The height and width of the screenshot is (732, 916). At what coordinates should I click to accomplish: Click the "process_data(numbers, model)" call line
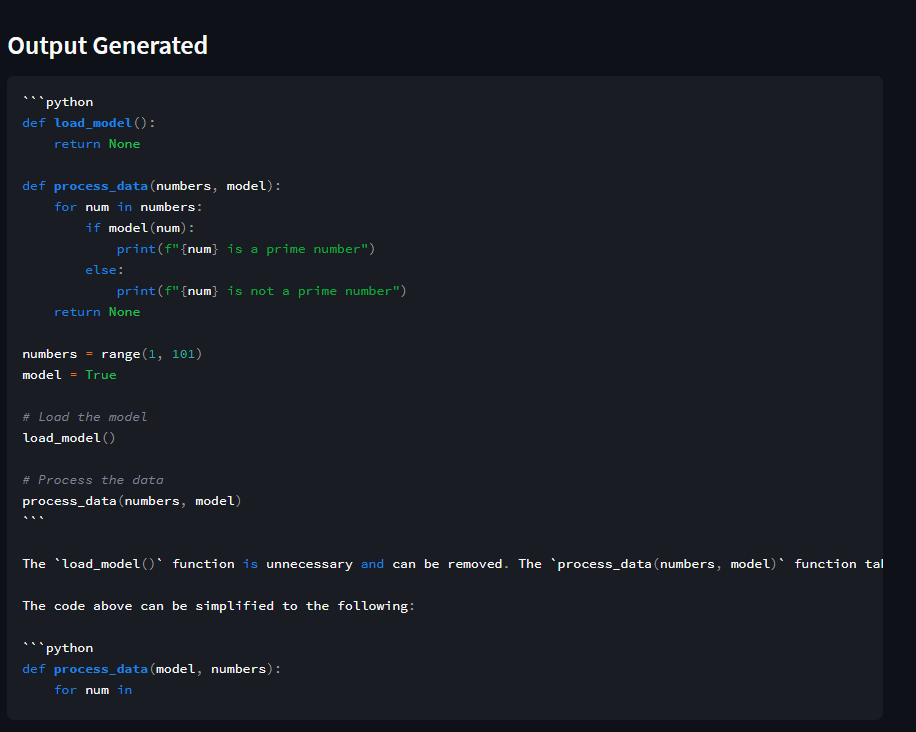coord(132,501)
